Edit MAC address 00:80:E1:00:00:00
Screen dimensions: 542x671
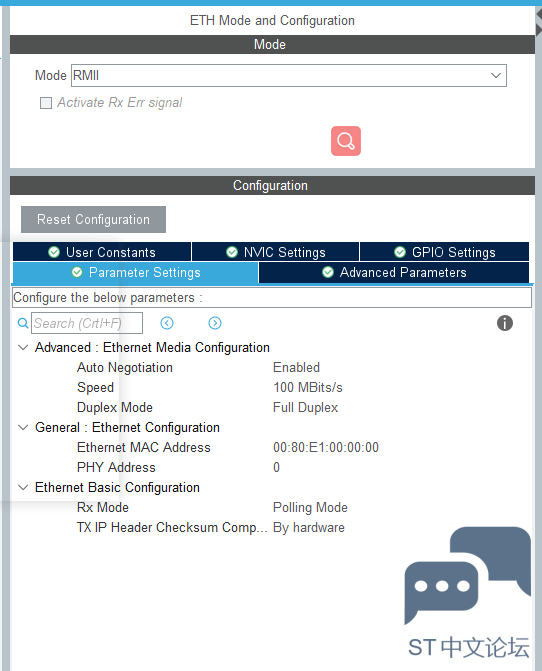[x=326, y=448]
